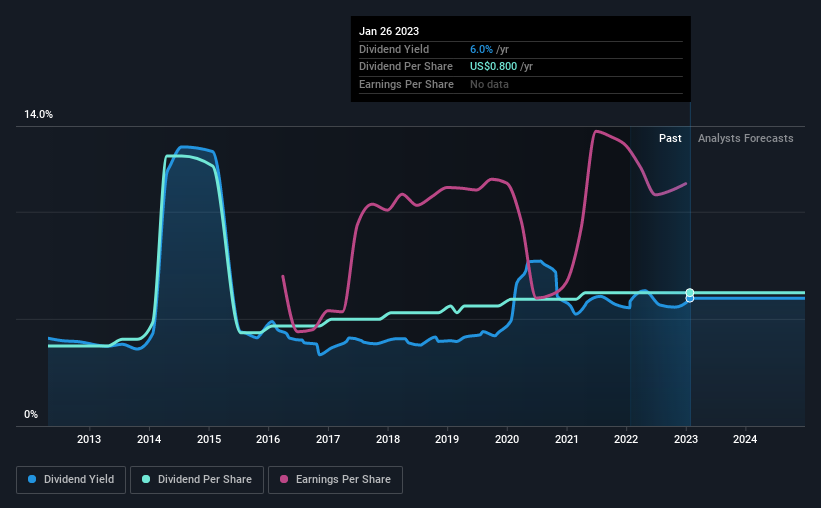Image resolution: width=821 pixels, height=508 pixels.
Task: Click the 2022 x-axis label
Action: tap(626, 439)
